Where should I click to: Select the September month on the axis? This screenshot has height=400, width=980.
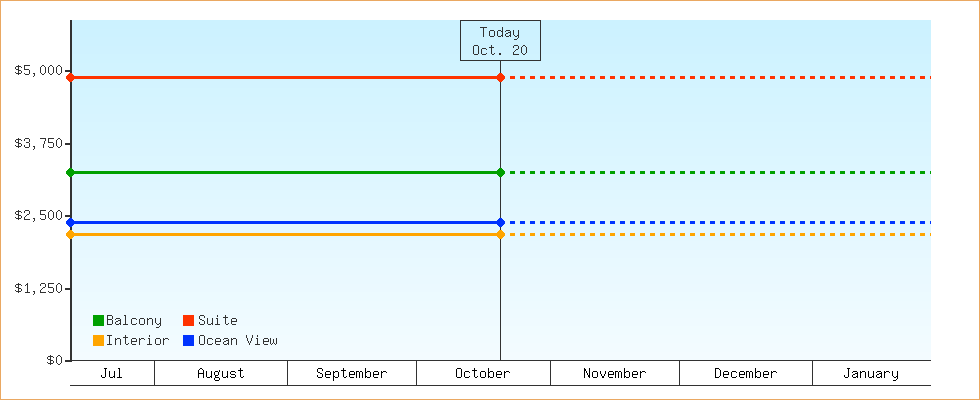[x=352, y=373]
